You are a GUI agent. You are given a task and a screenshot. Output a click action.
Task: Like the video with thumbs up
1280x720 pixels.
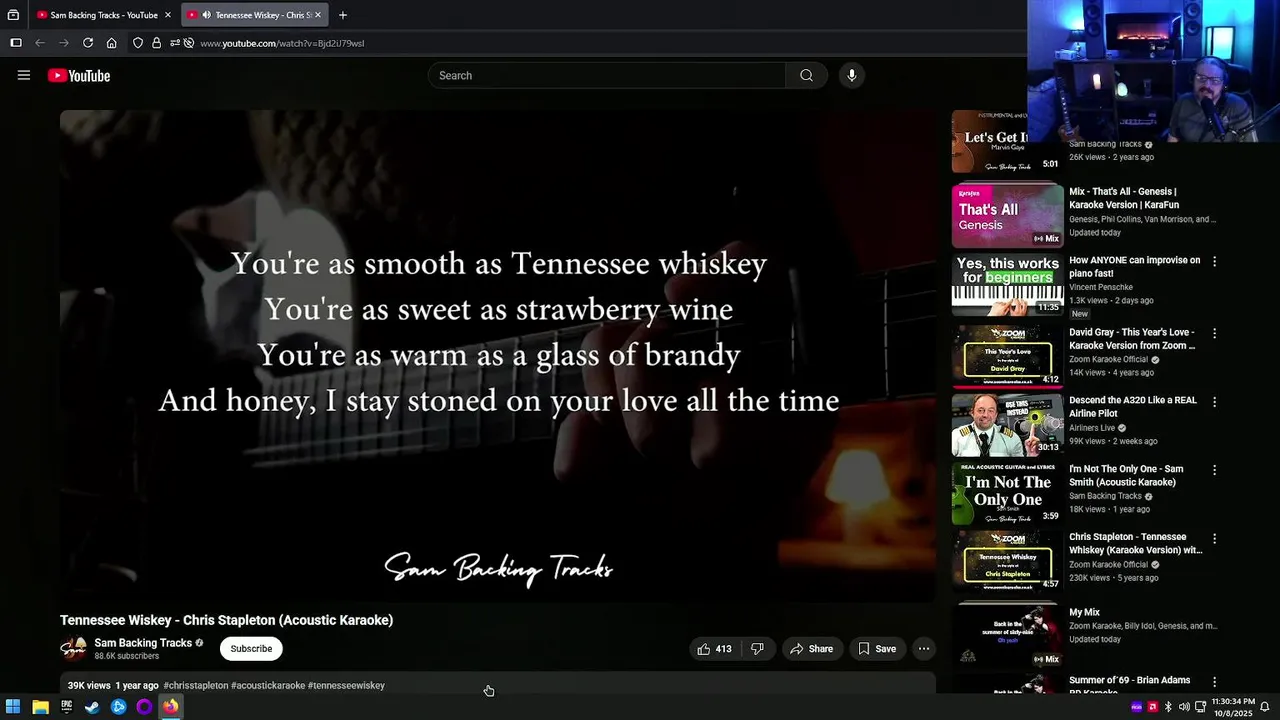click(714, 649)
